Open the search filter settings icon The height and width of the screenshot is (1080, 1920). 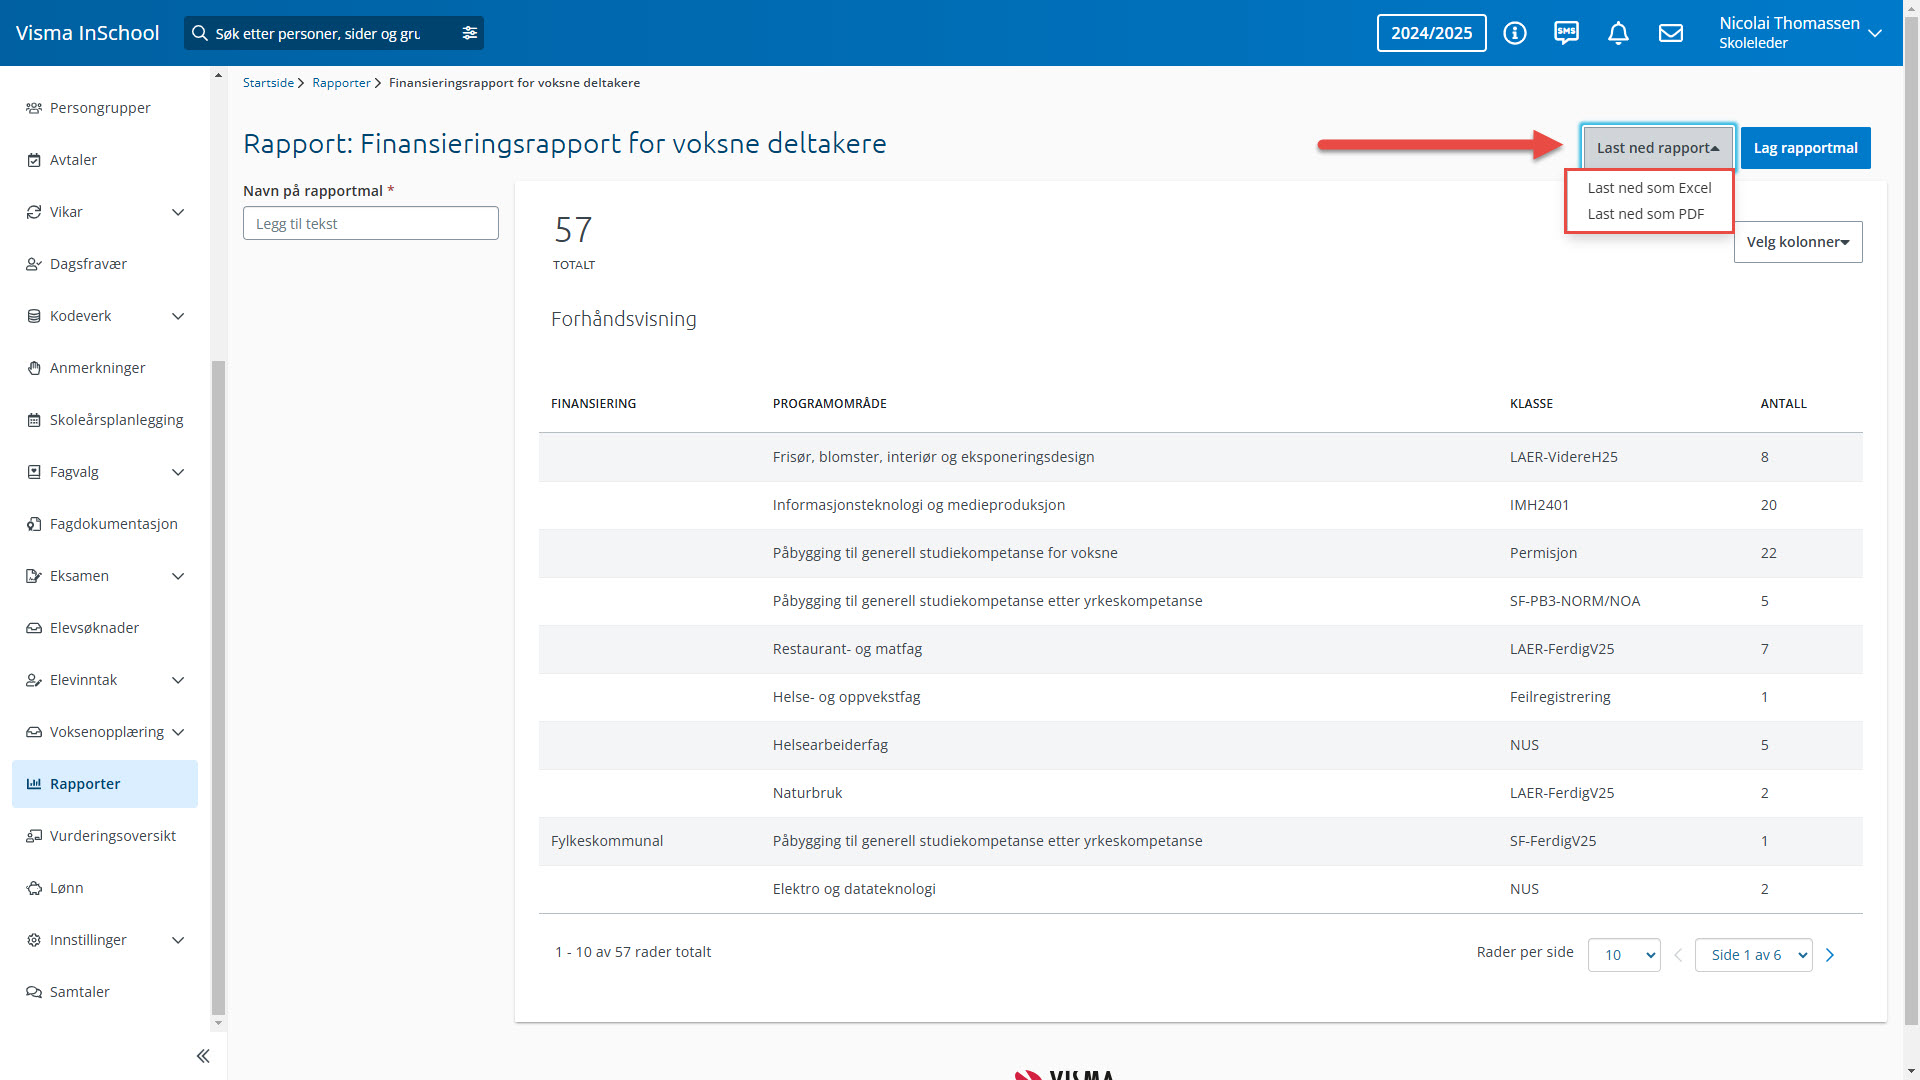tap(469, 33)
